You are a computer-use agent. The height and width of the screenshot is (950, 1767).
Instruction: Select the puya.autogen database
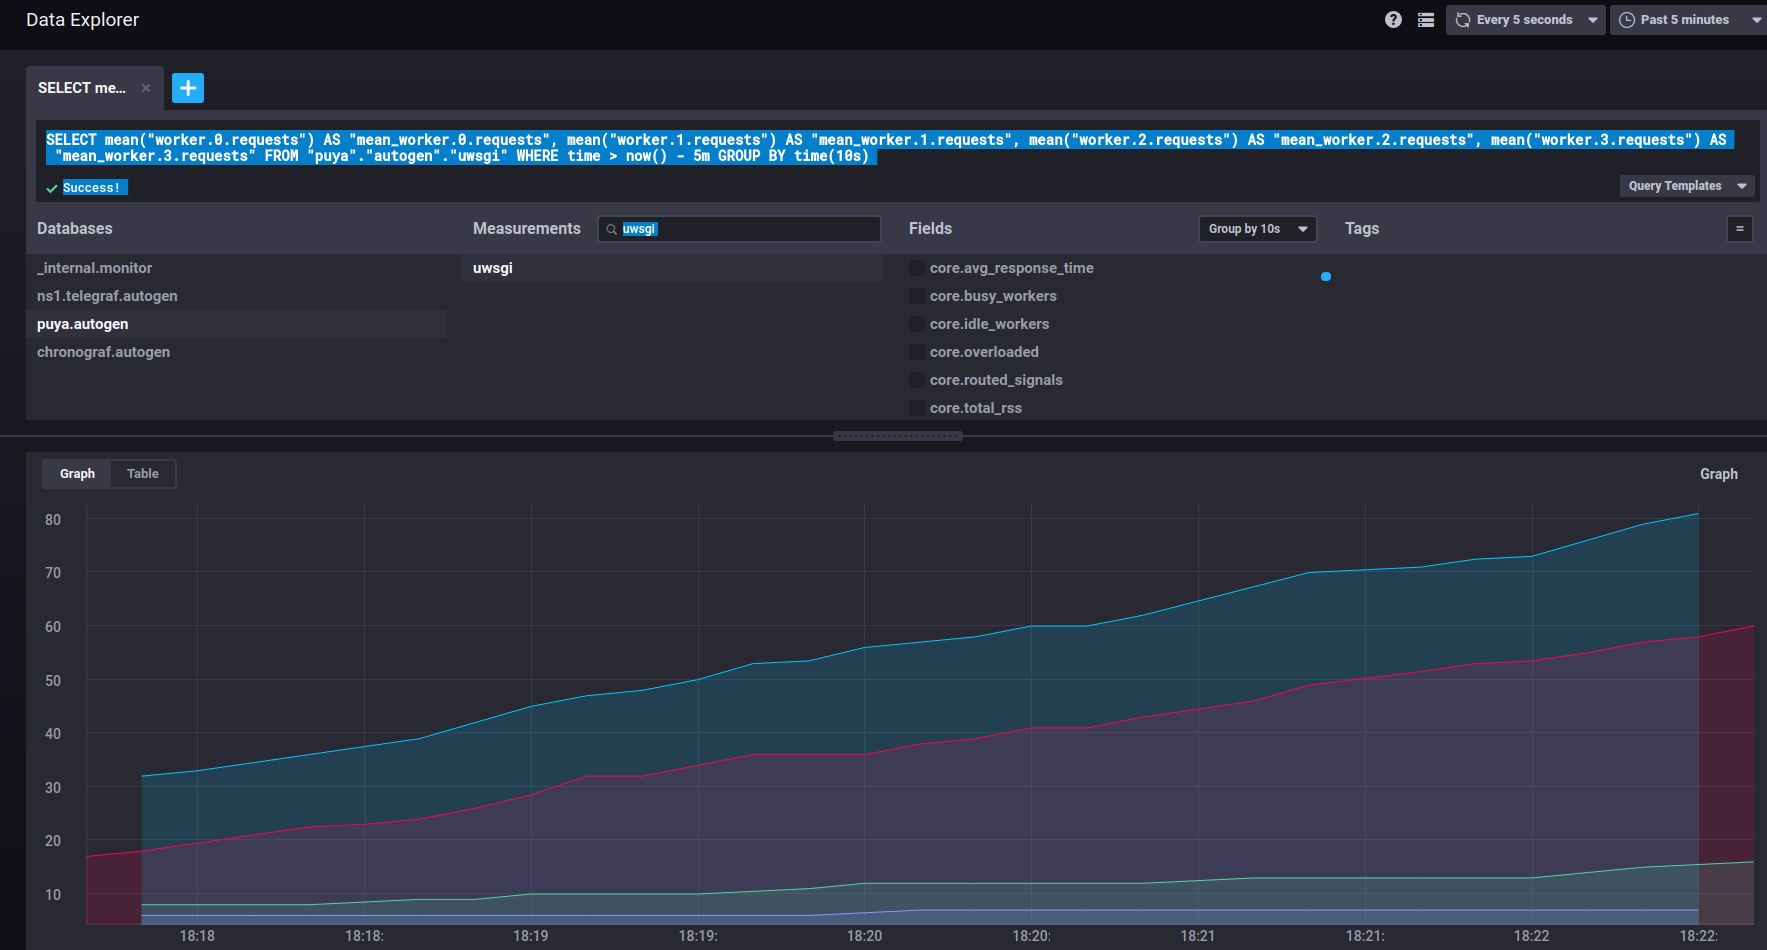point(236,324)
